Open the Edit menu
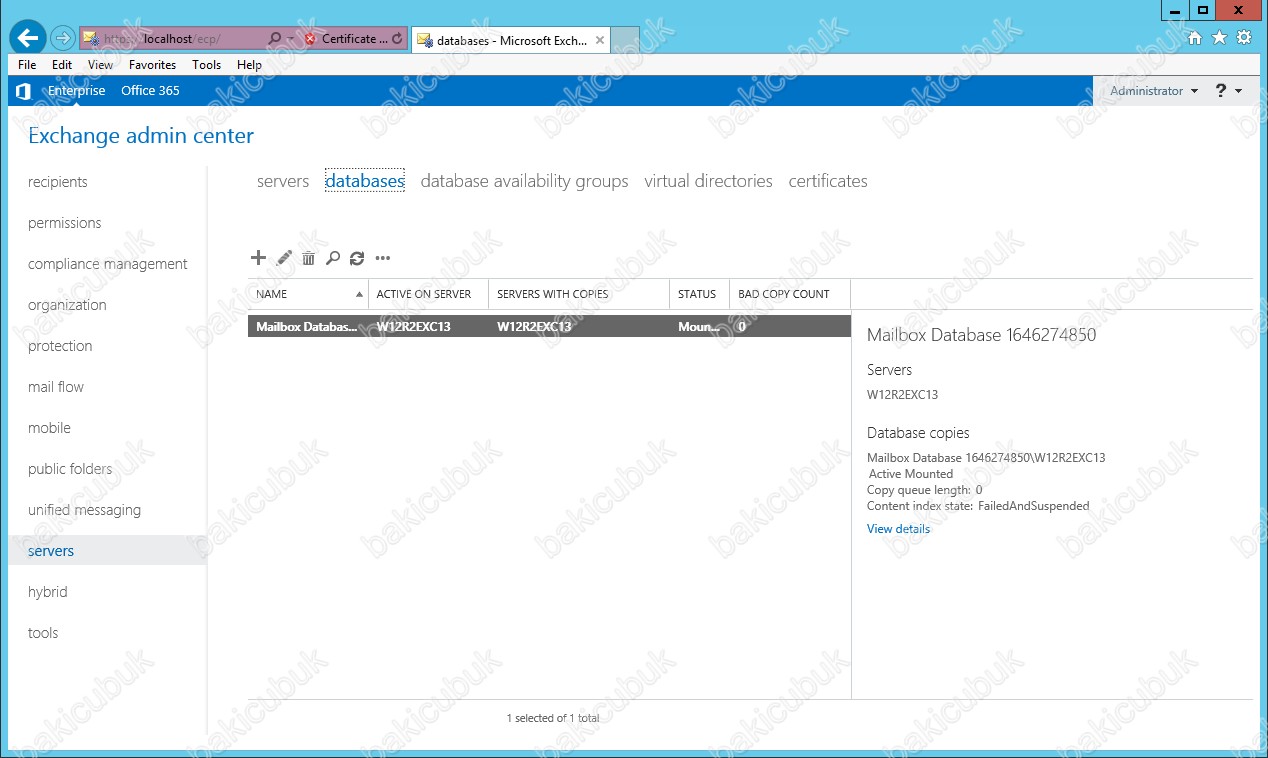The image size is (1268, 758). point(62,65)
